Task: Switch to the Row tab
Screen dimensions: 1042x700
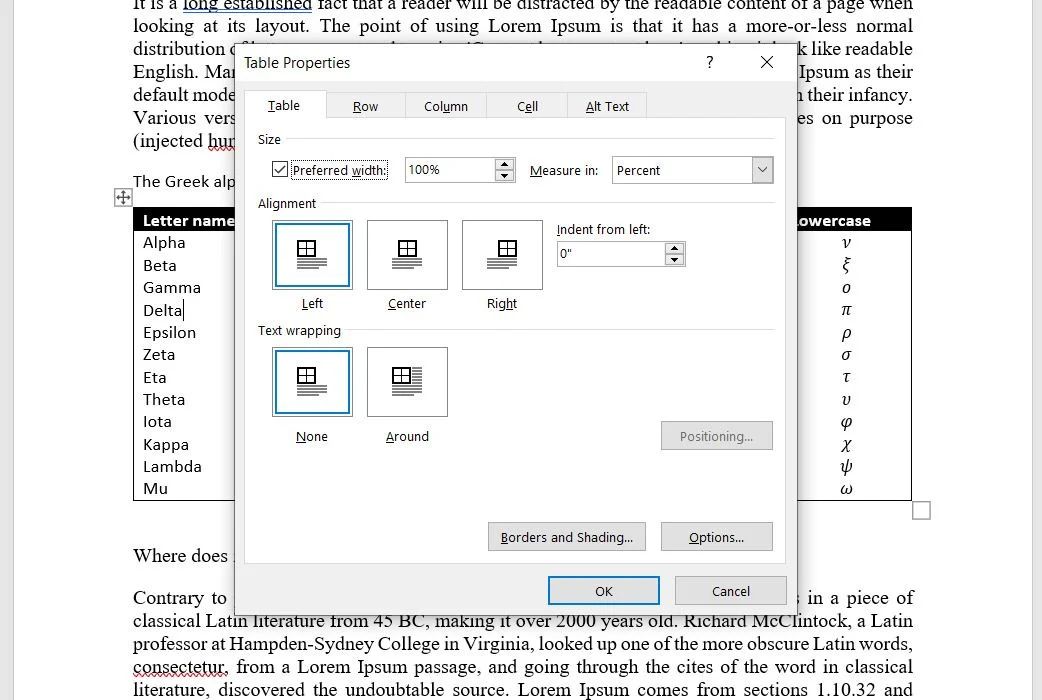Action: click(x=365, y=105)
